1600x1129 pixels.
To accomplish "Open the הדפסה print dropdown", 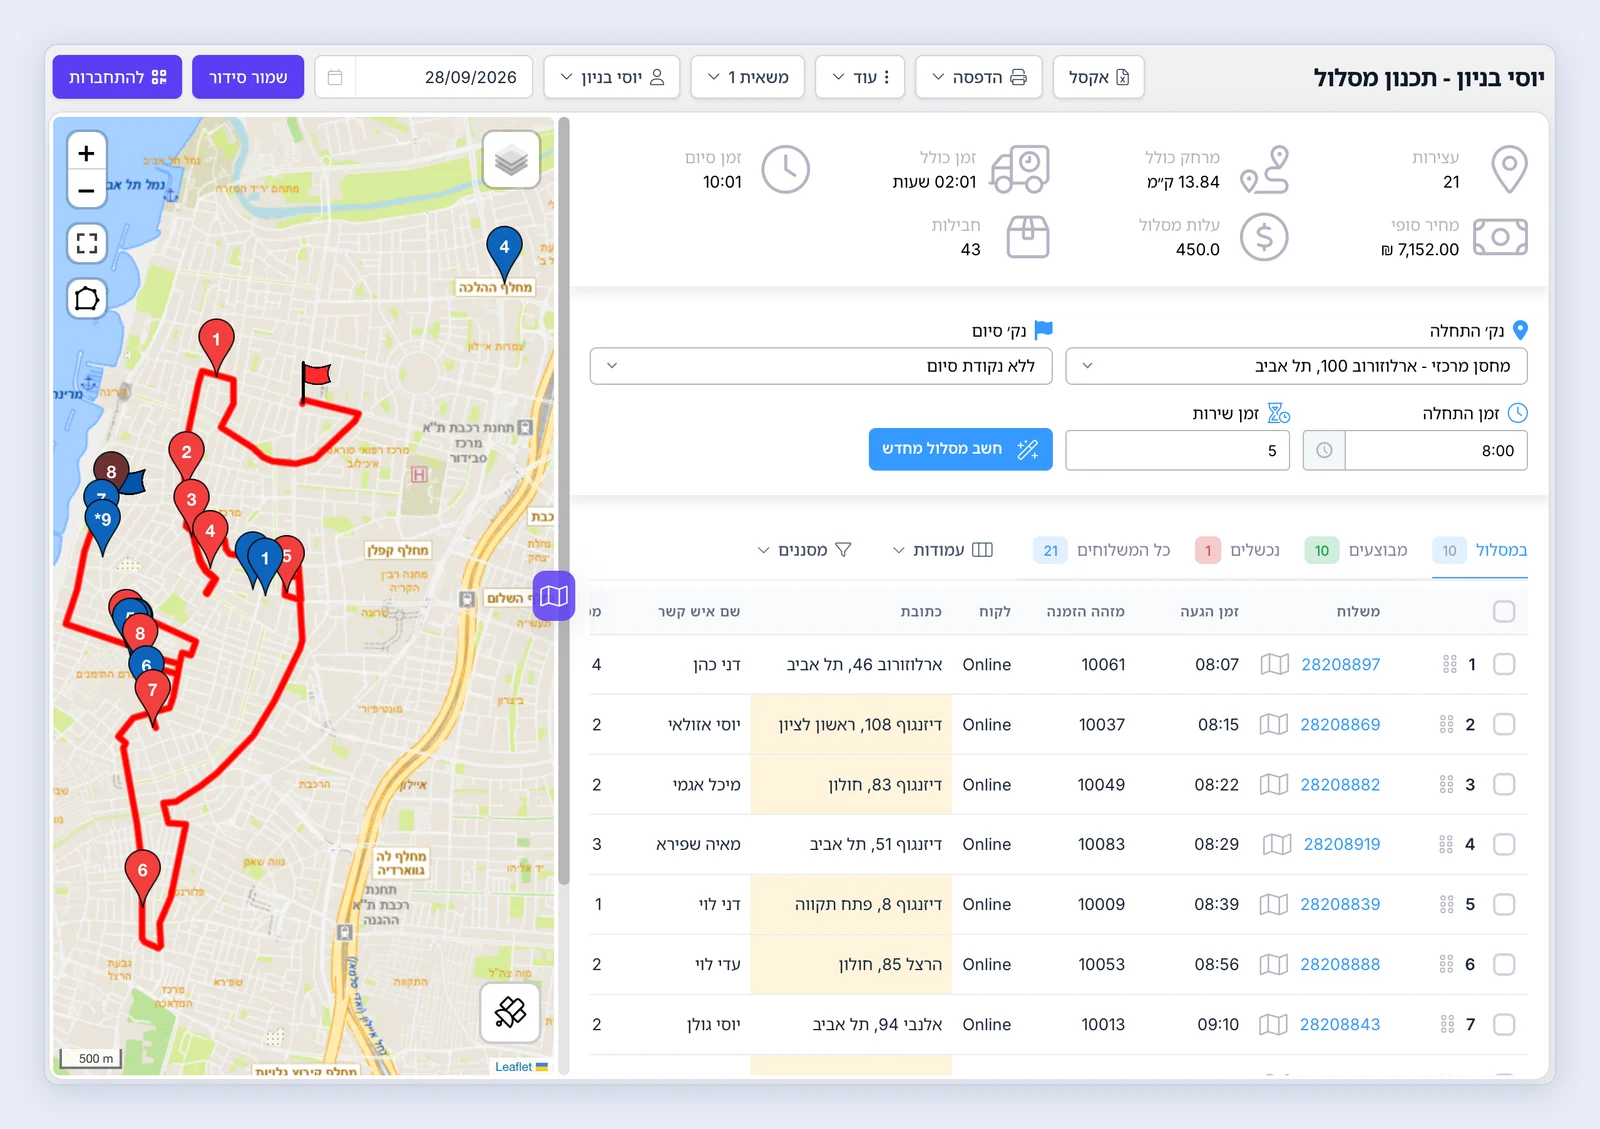I will [x=978, y=77].
